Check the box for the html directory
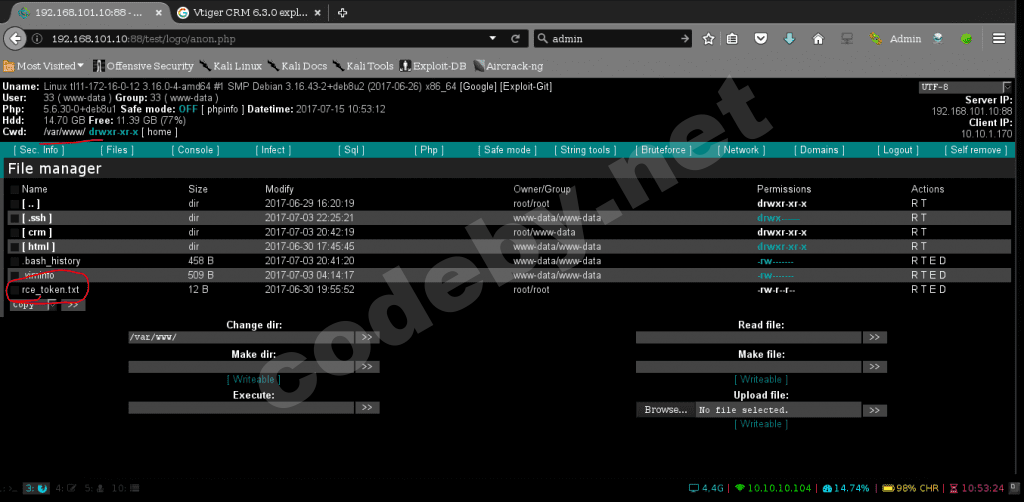 click(x=14, y=247)
